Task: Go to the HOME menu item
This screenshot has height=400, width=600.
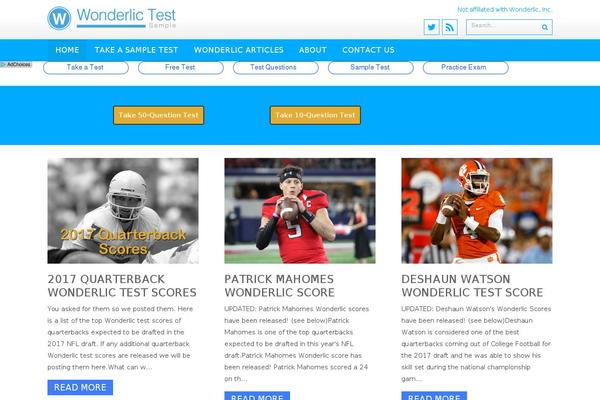Action: [67, 50]
